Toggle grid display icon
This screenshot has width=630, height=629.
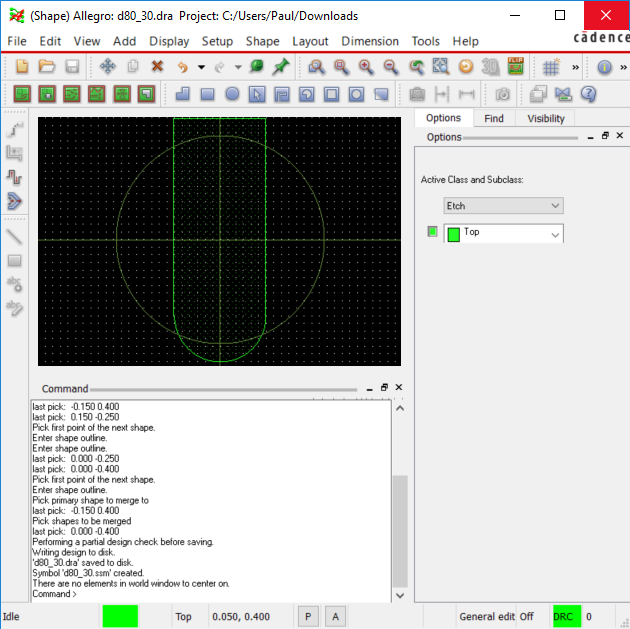tap(551, 67)
